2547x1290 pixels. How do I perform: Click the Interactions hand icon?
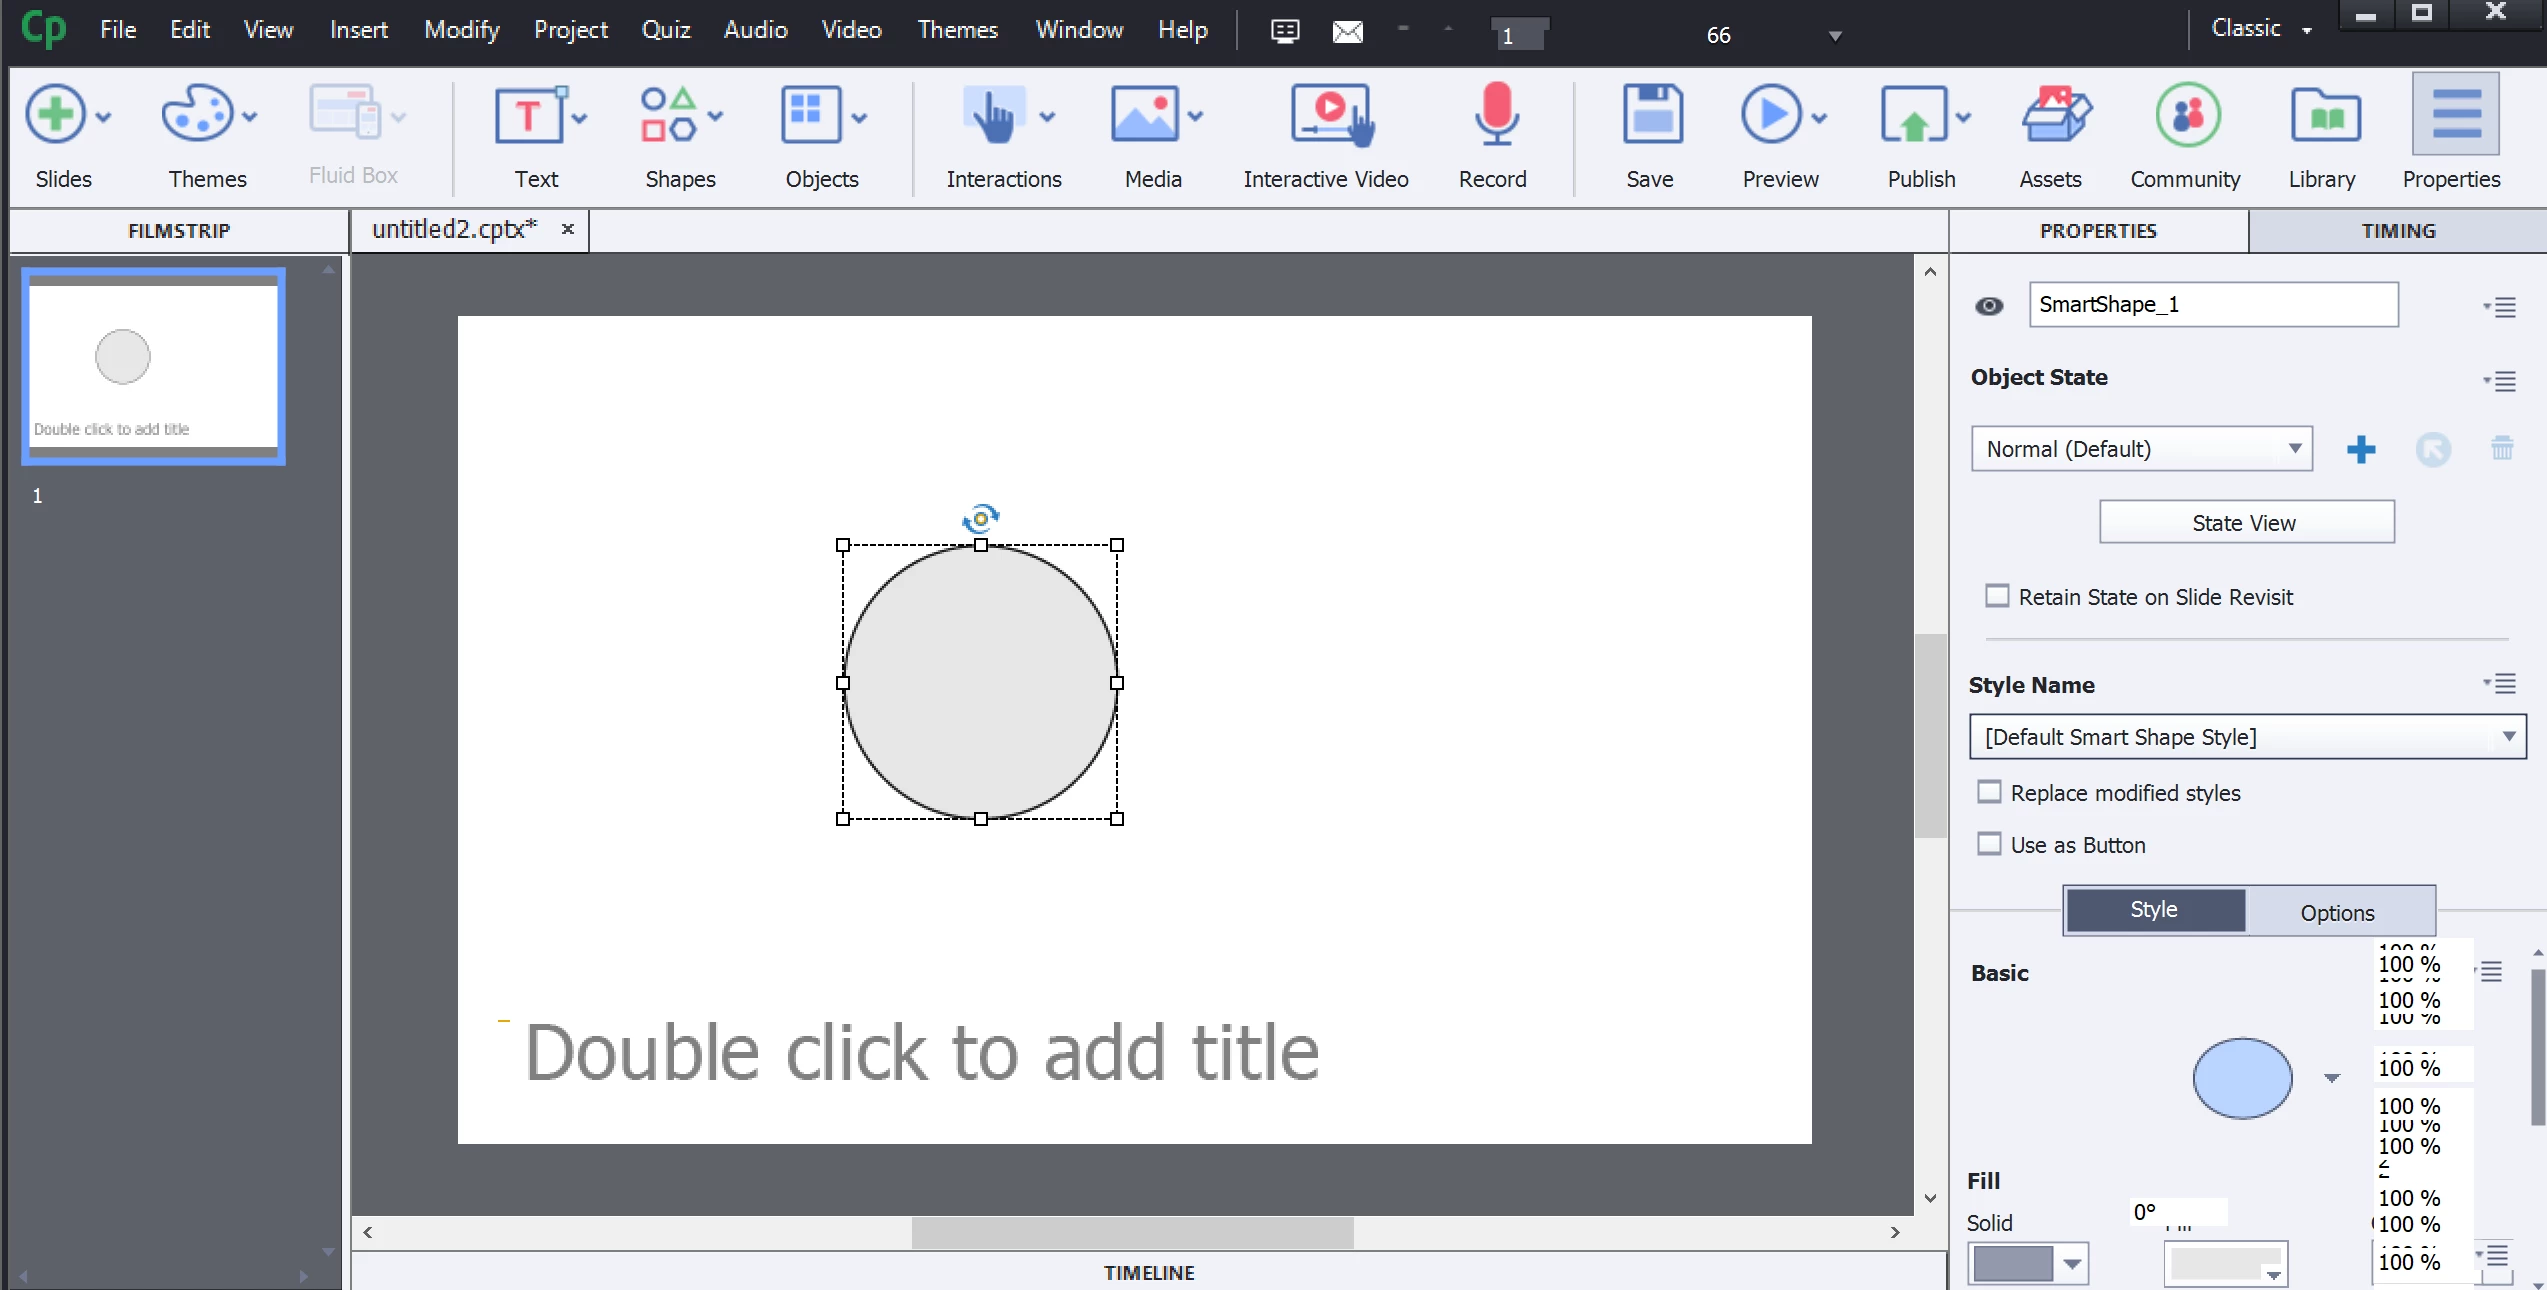point(992,116)
